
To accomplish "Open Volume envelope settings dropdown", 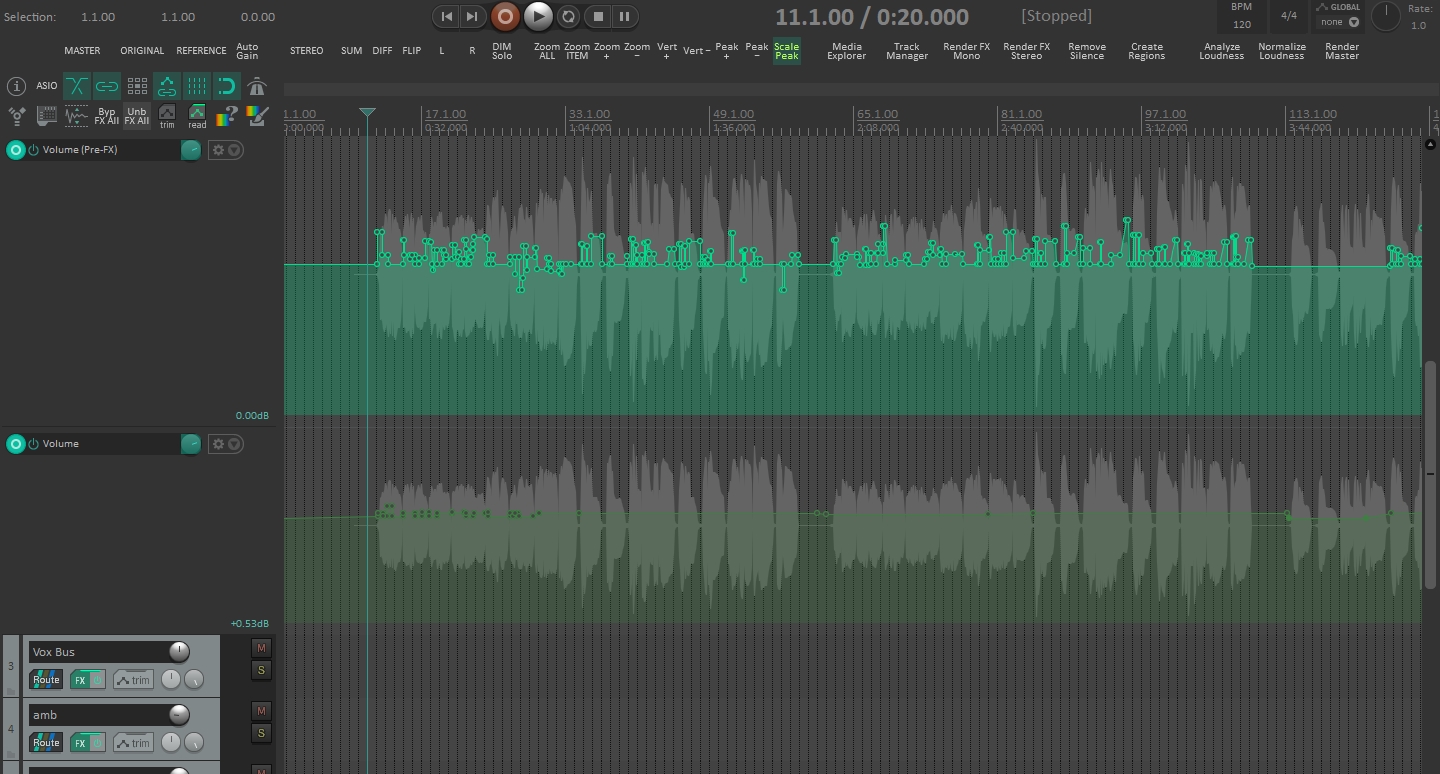I will coord(226,444).
